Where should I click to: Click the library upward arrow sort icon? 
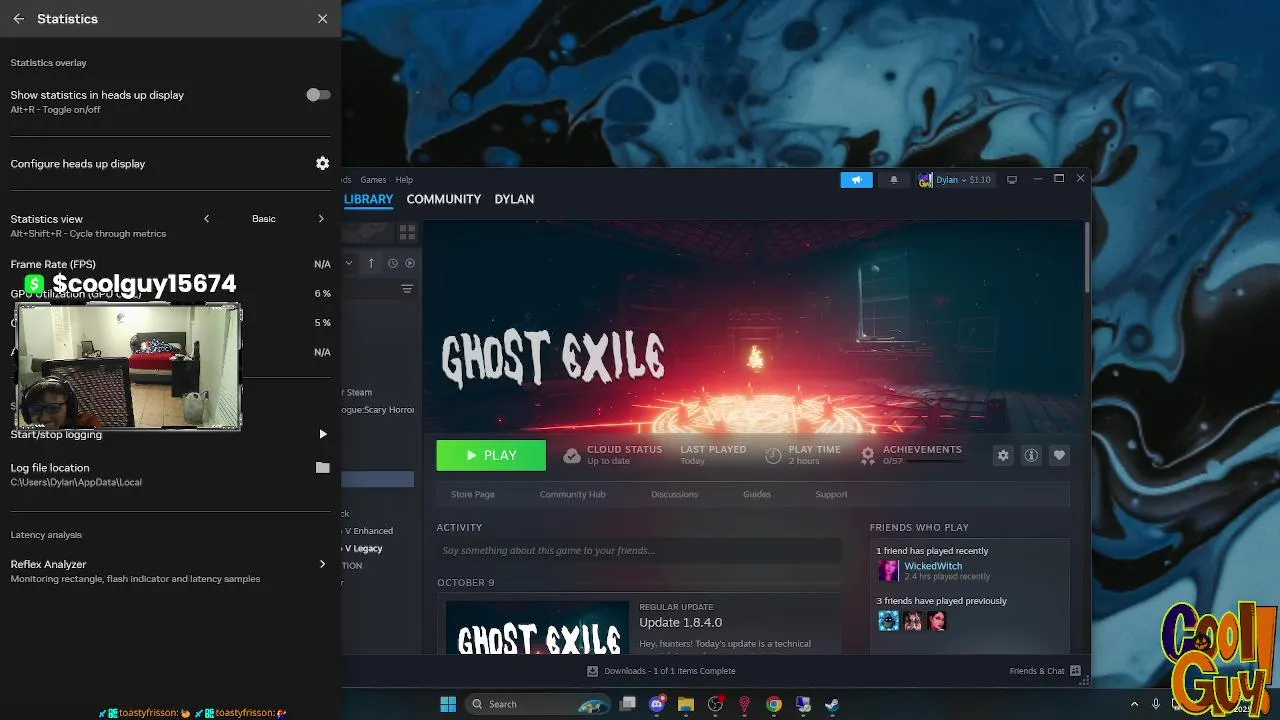coord(371,263)
